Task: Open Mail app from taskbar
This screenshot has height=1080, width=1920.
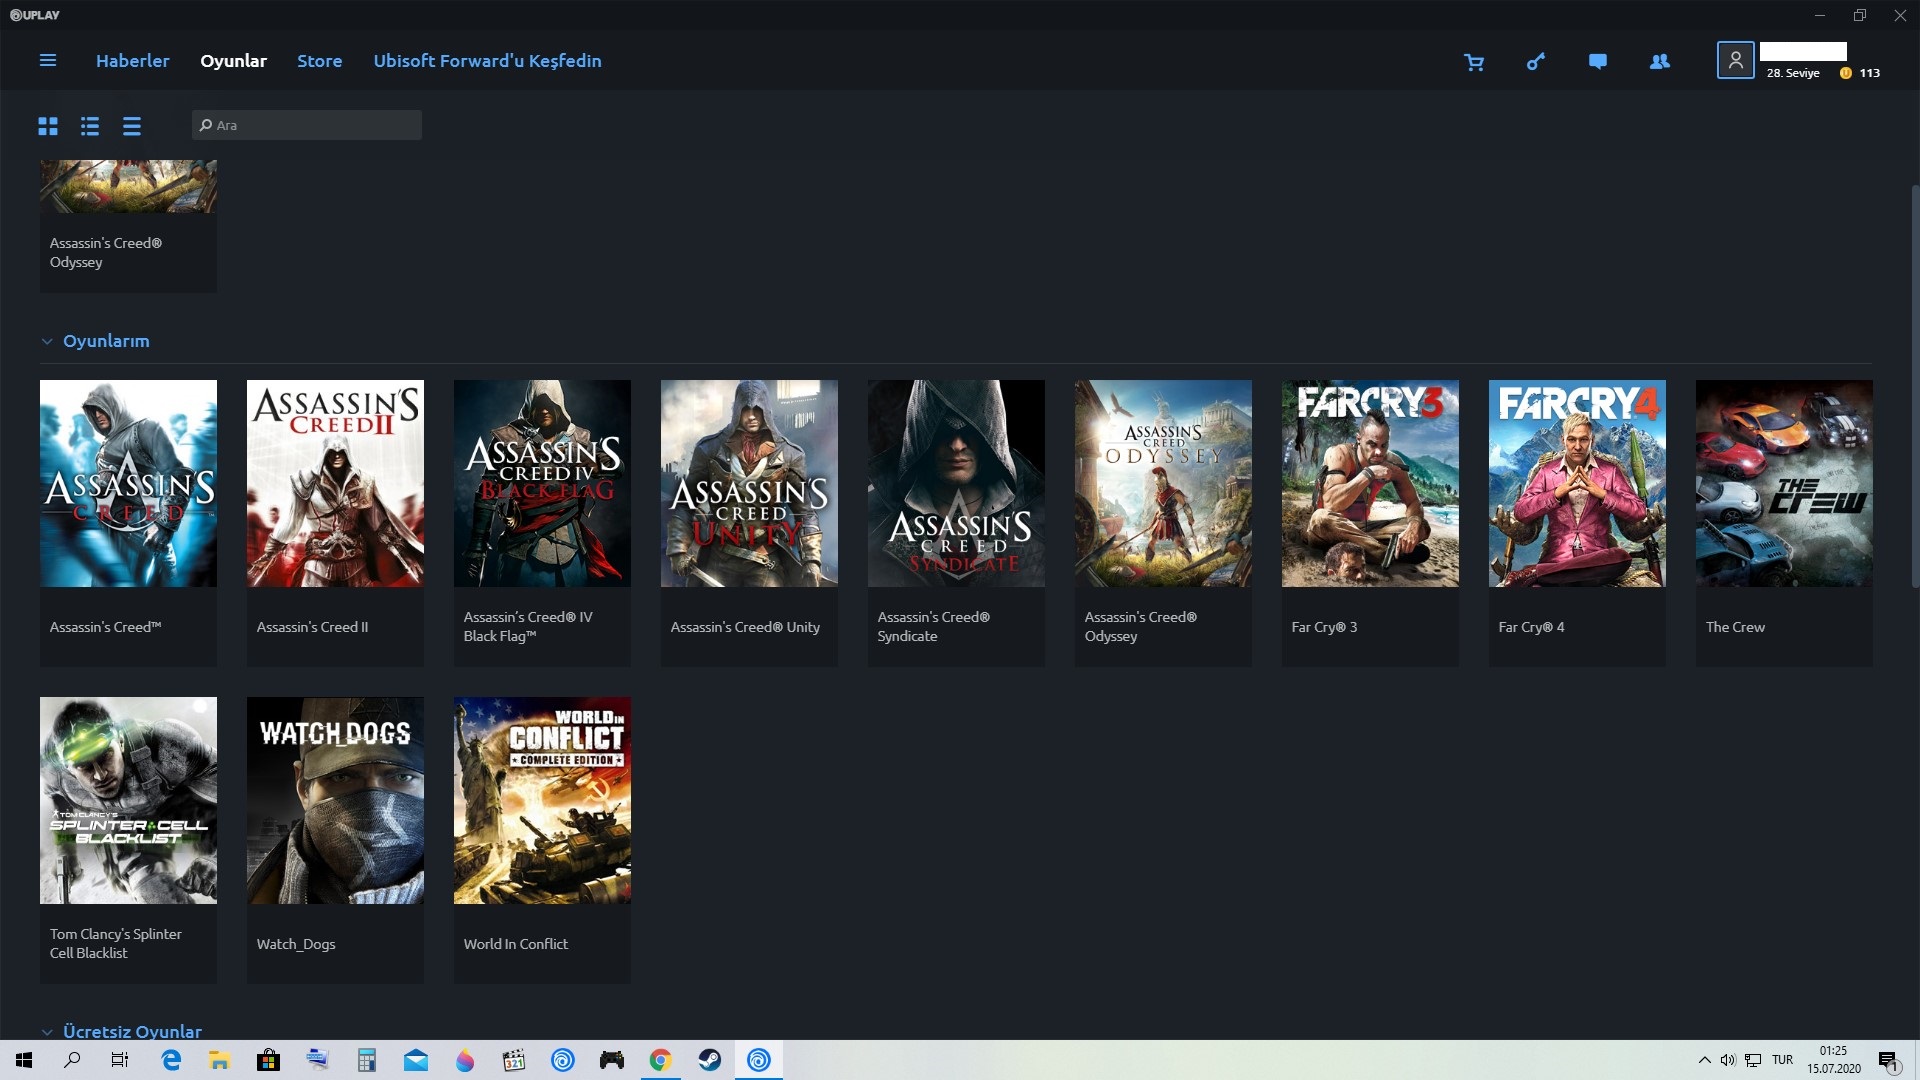Action: 416,1060
